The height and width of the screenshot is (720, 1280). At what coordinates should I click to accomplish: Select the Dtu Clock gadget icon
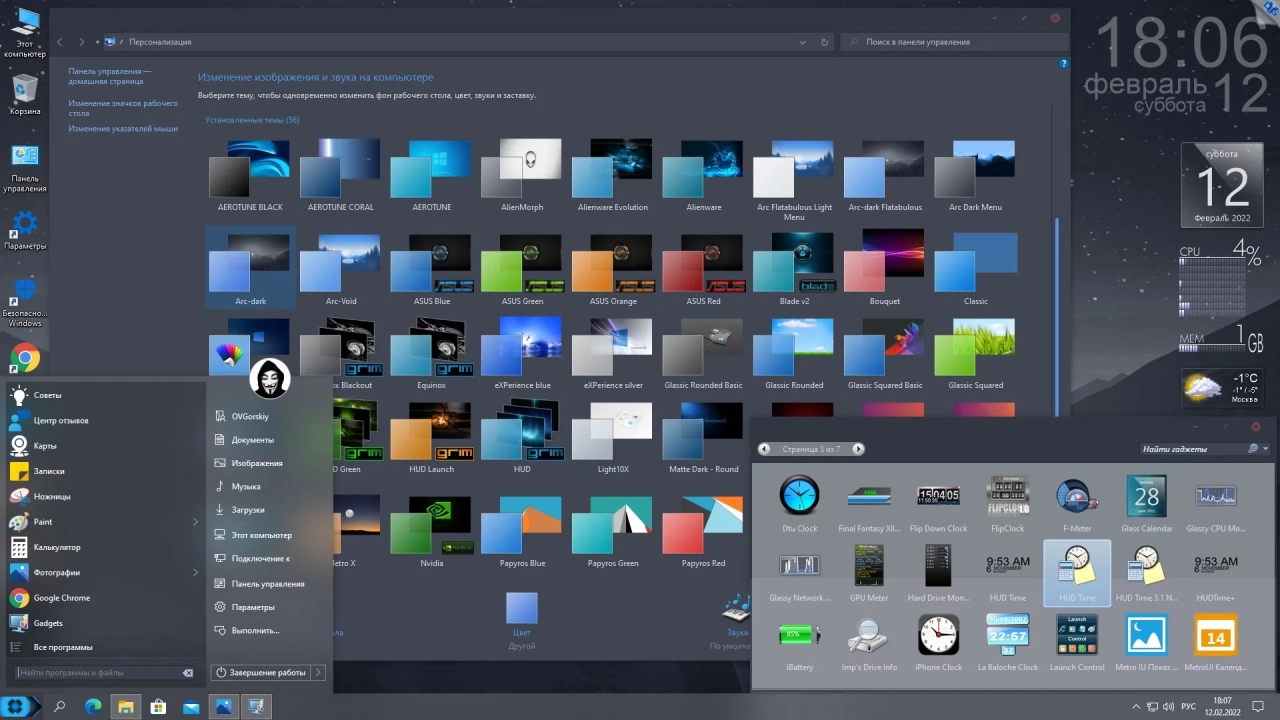pos(799,496)
